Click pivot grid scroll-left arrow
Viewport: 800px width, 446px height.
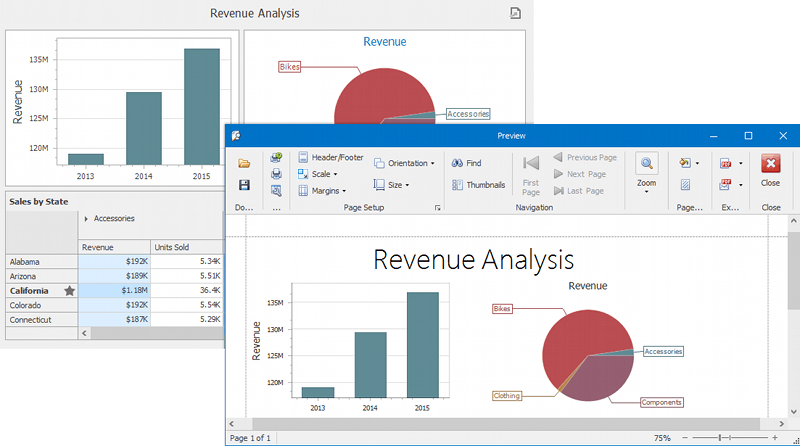pyautogui.click(x=85, y=333)
